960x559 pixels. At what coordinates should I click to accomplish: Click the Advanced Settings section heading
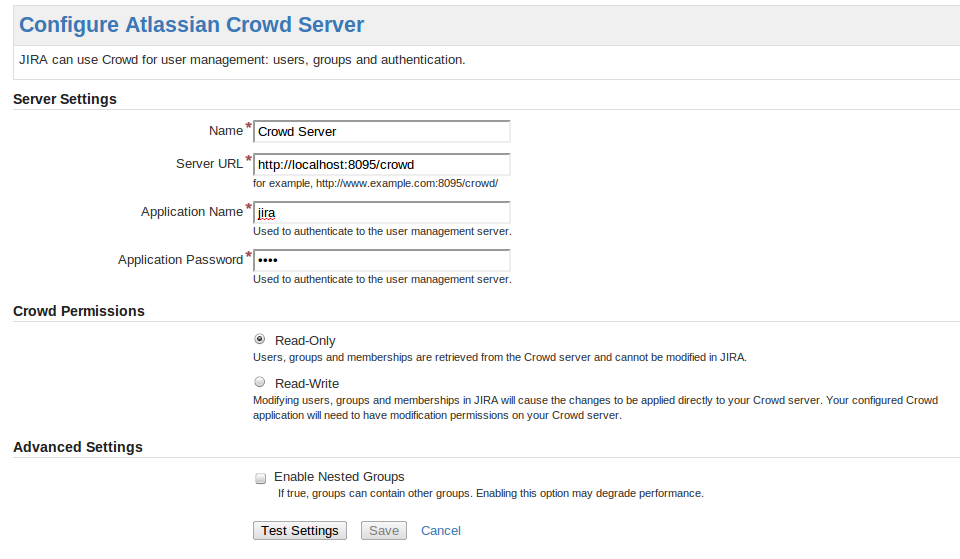pos(78,447)
